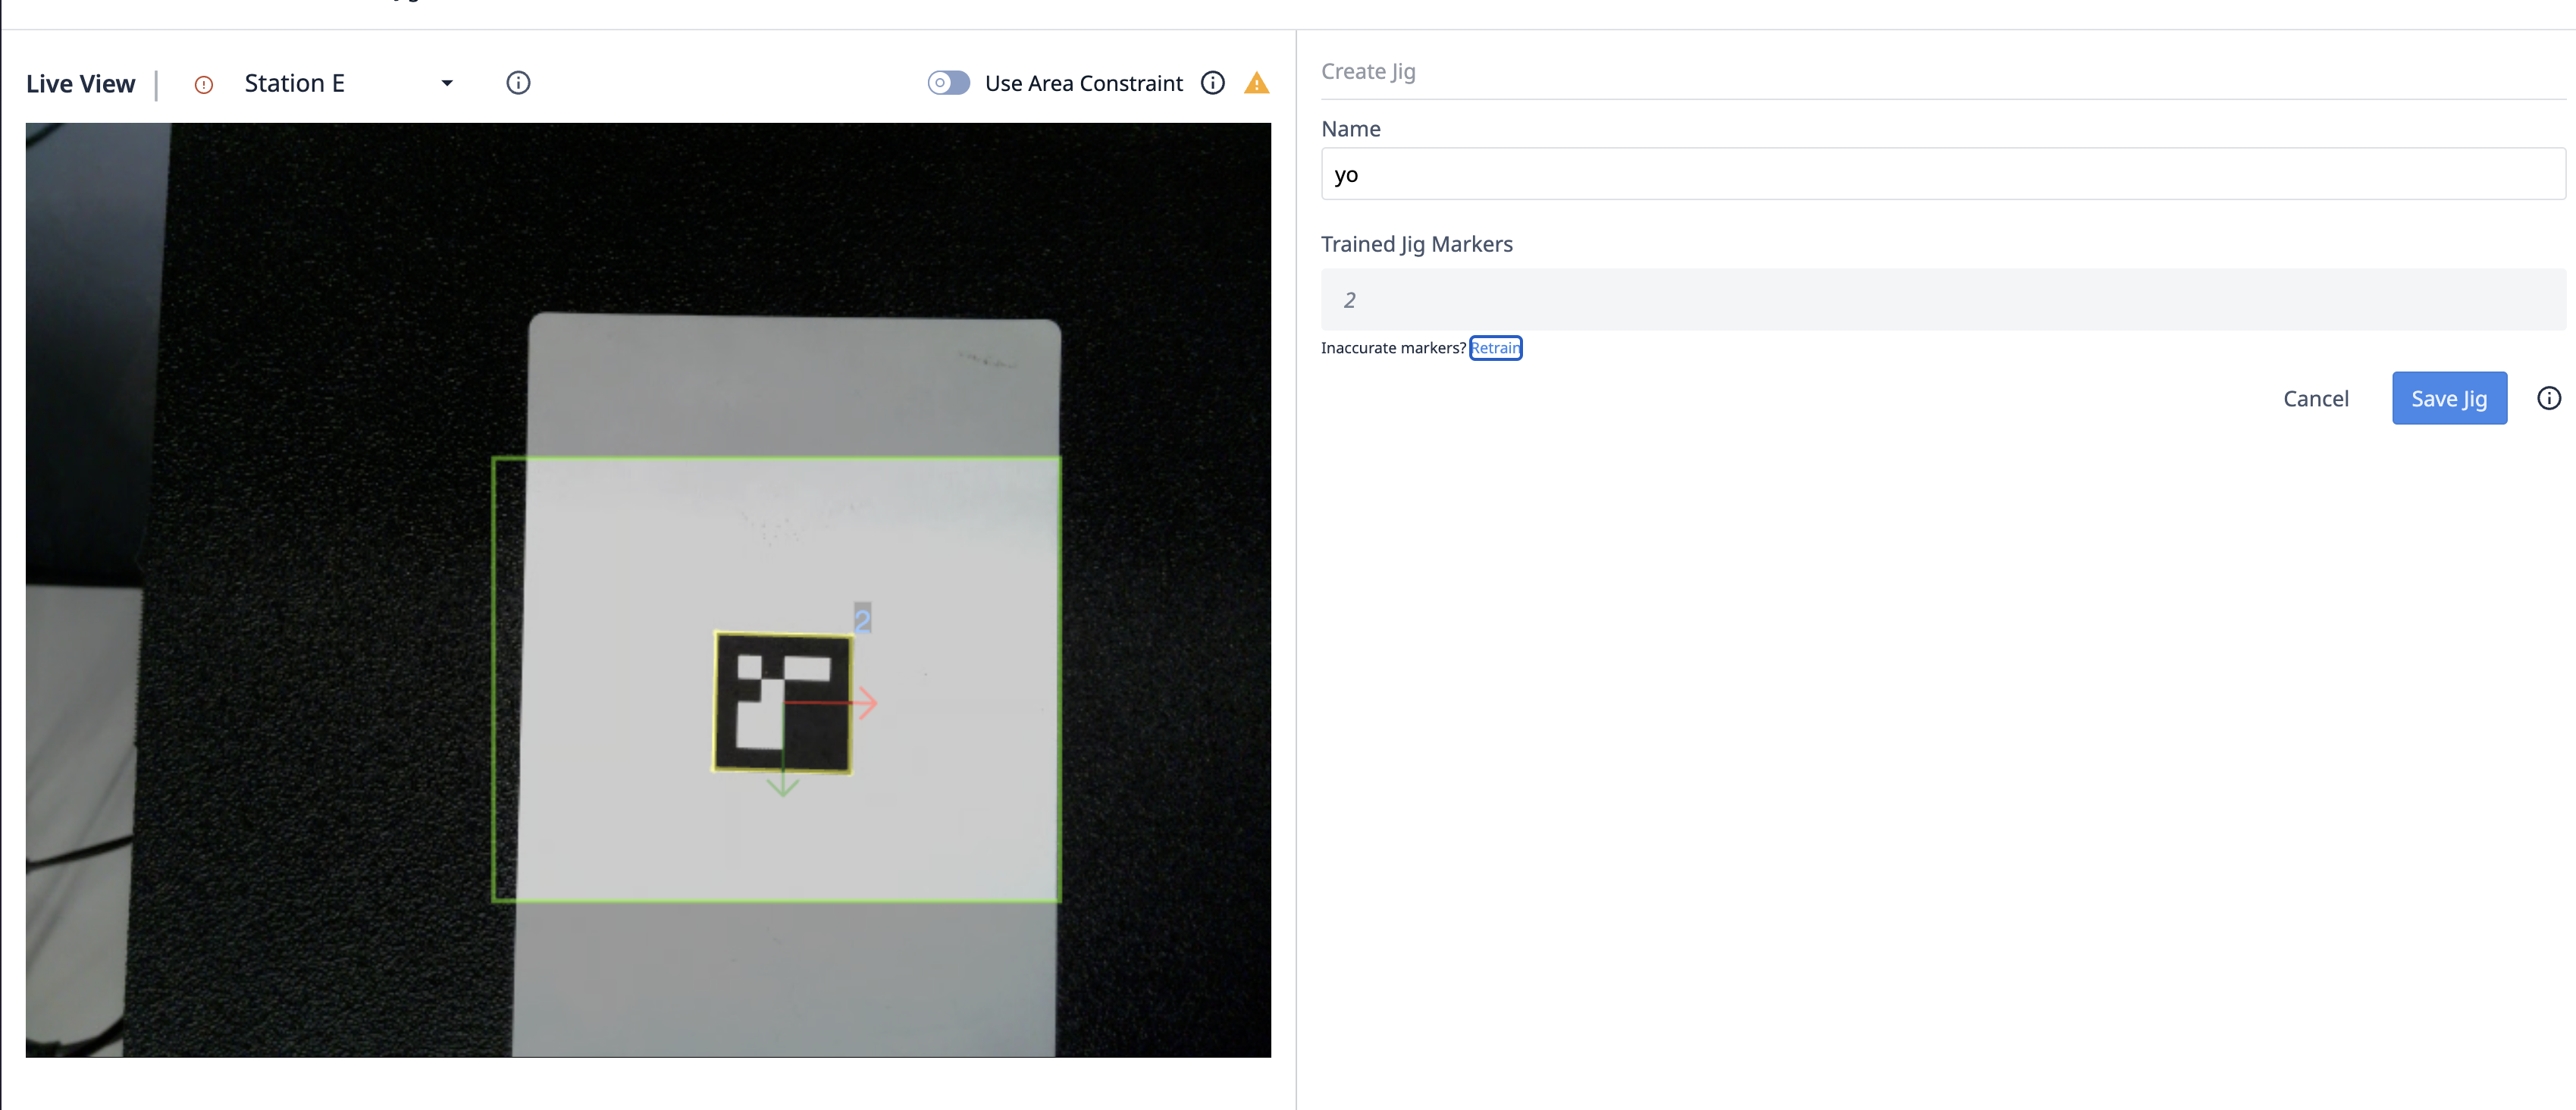Viewport: 2576px width, 1110px height.
Task: Click the Inaccurate markers? text
Action: point(1393,348)
